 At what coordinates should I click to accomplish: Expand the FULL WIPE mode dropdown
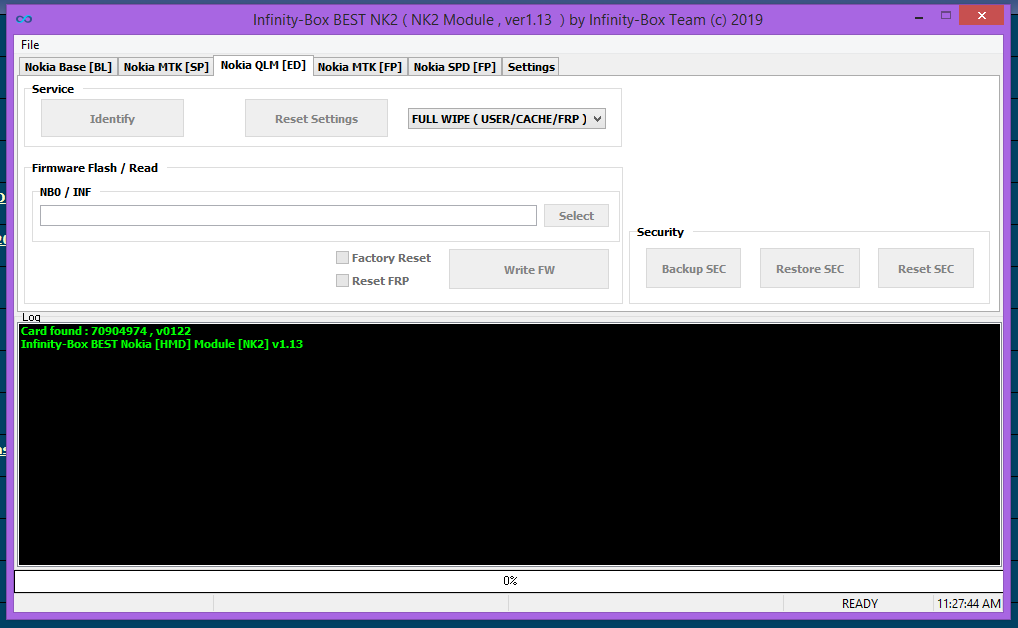tap(506, 119)
